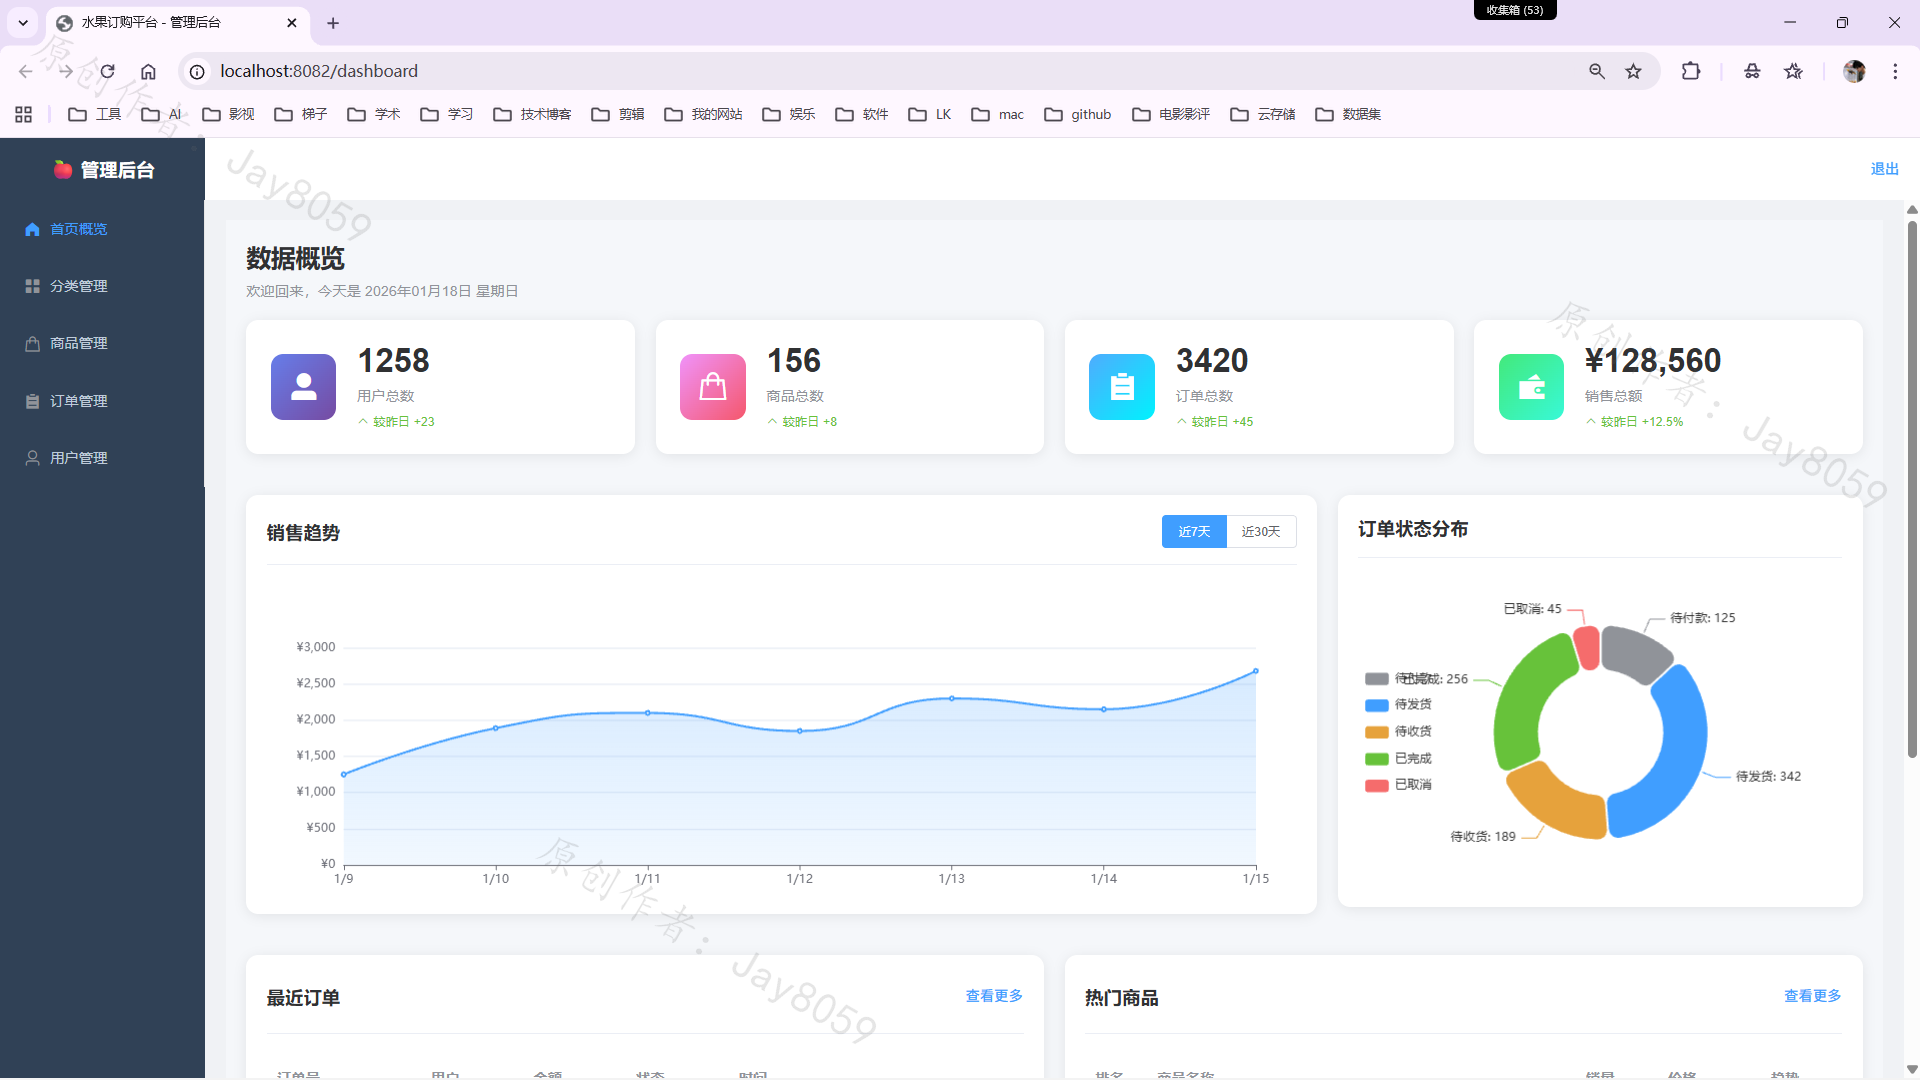Toggle the gray 待付款 legend swatch

pyautogui.click(x=1377, y=679)
